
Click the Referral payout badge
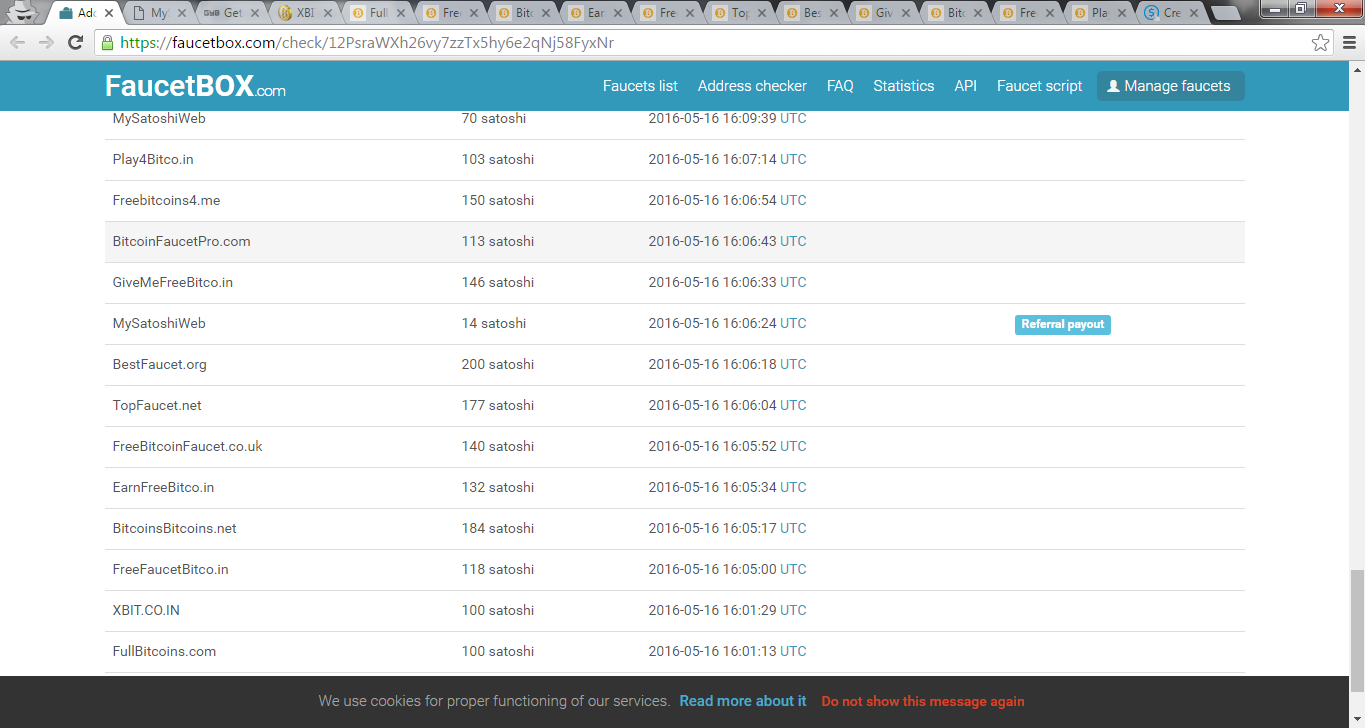1063,324
